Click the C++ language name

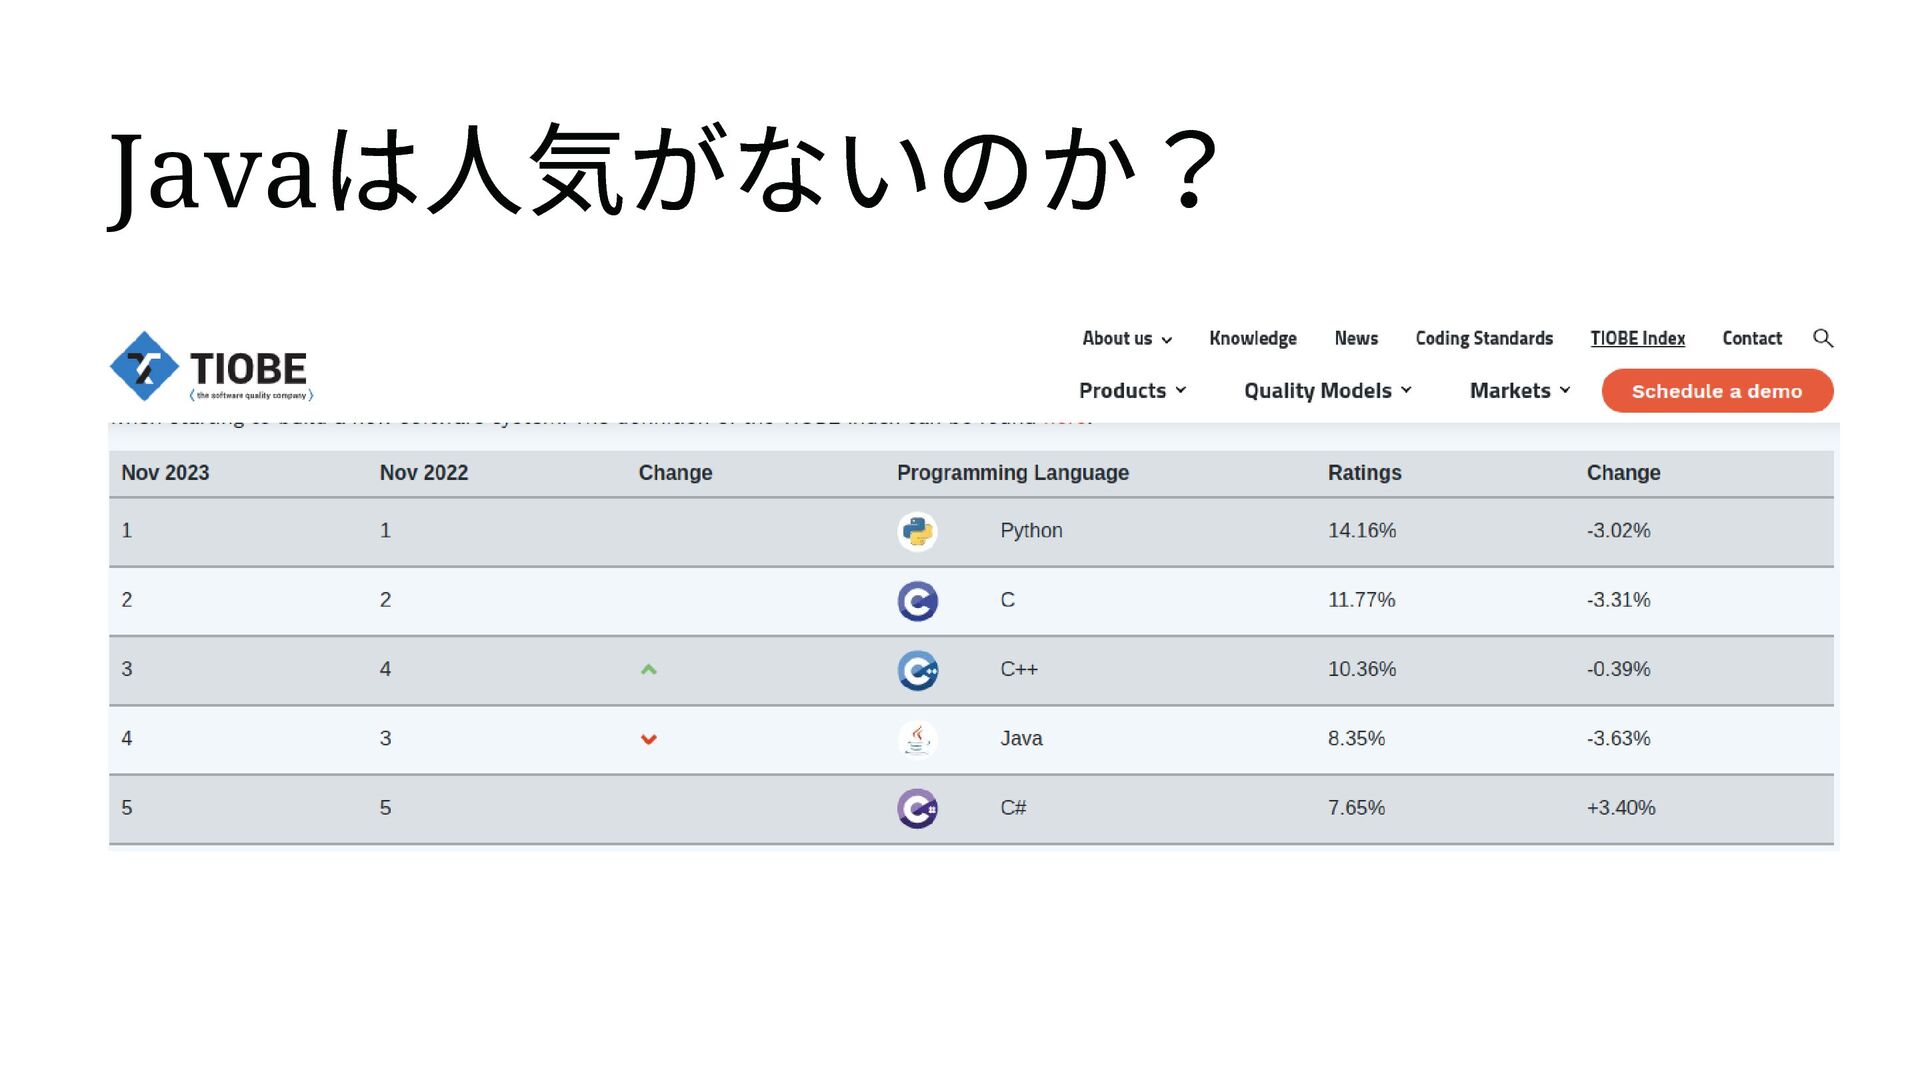coord(1019,670)
